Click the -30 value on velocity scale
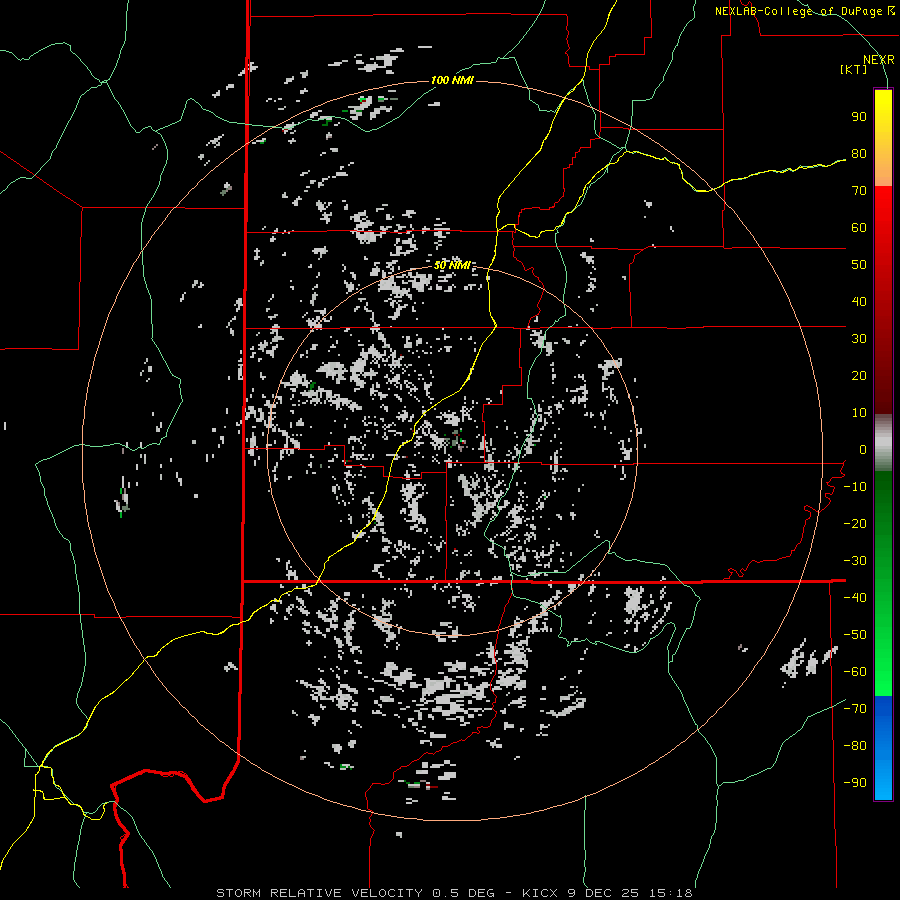Screen dimensions: 900x900 855,561
